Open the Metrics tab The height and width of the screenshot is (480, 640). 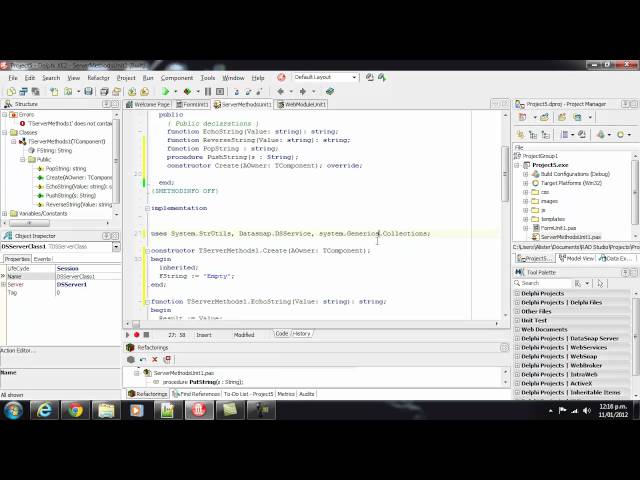pos(286,394)
